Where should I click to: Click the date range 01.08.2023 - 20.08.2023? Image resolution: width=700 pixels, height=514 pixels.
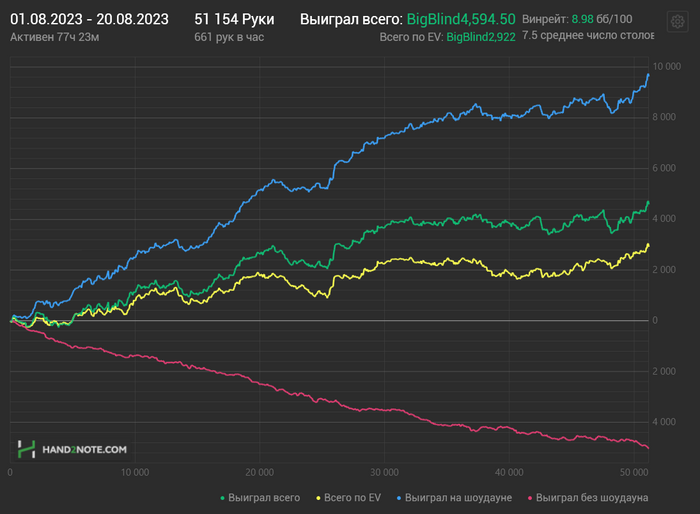tap(89, 19)
